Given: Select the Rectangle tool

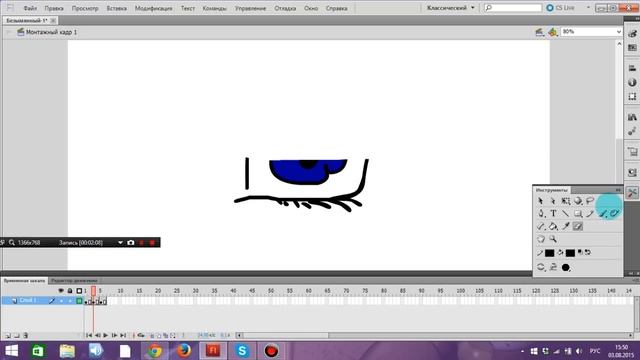Looking at the screenshot, I should coord(578,214).
